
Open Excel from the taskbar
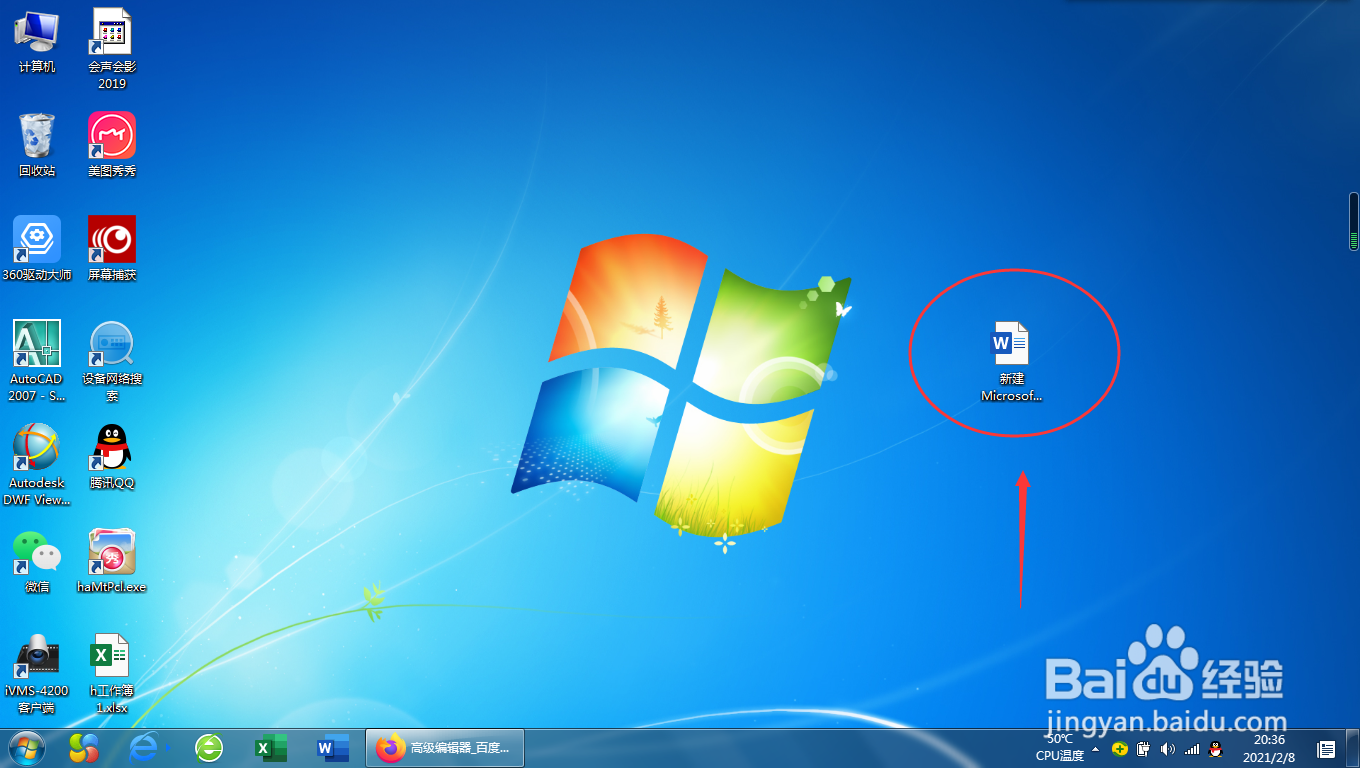pos(271,748)
